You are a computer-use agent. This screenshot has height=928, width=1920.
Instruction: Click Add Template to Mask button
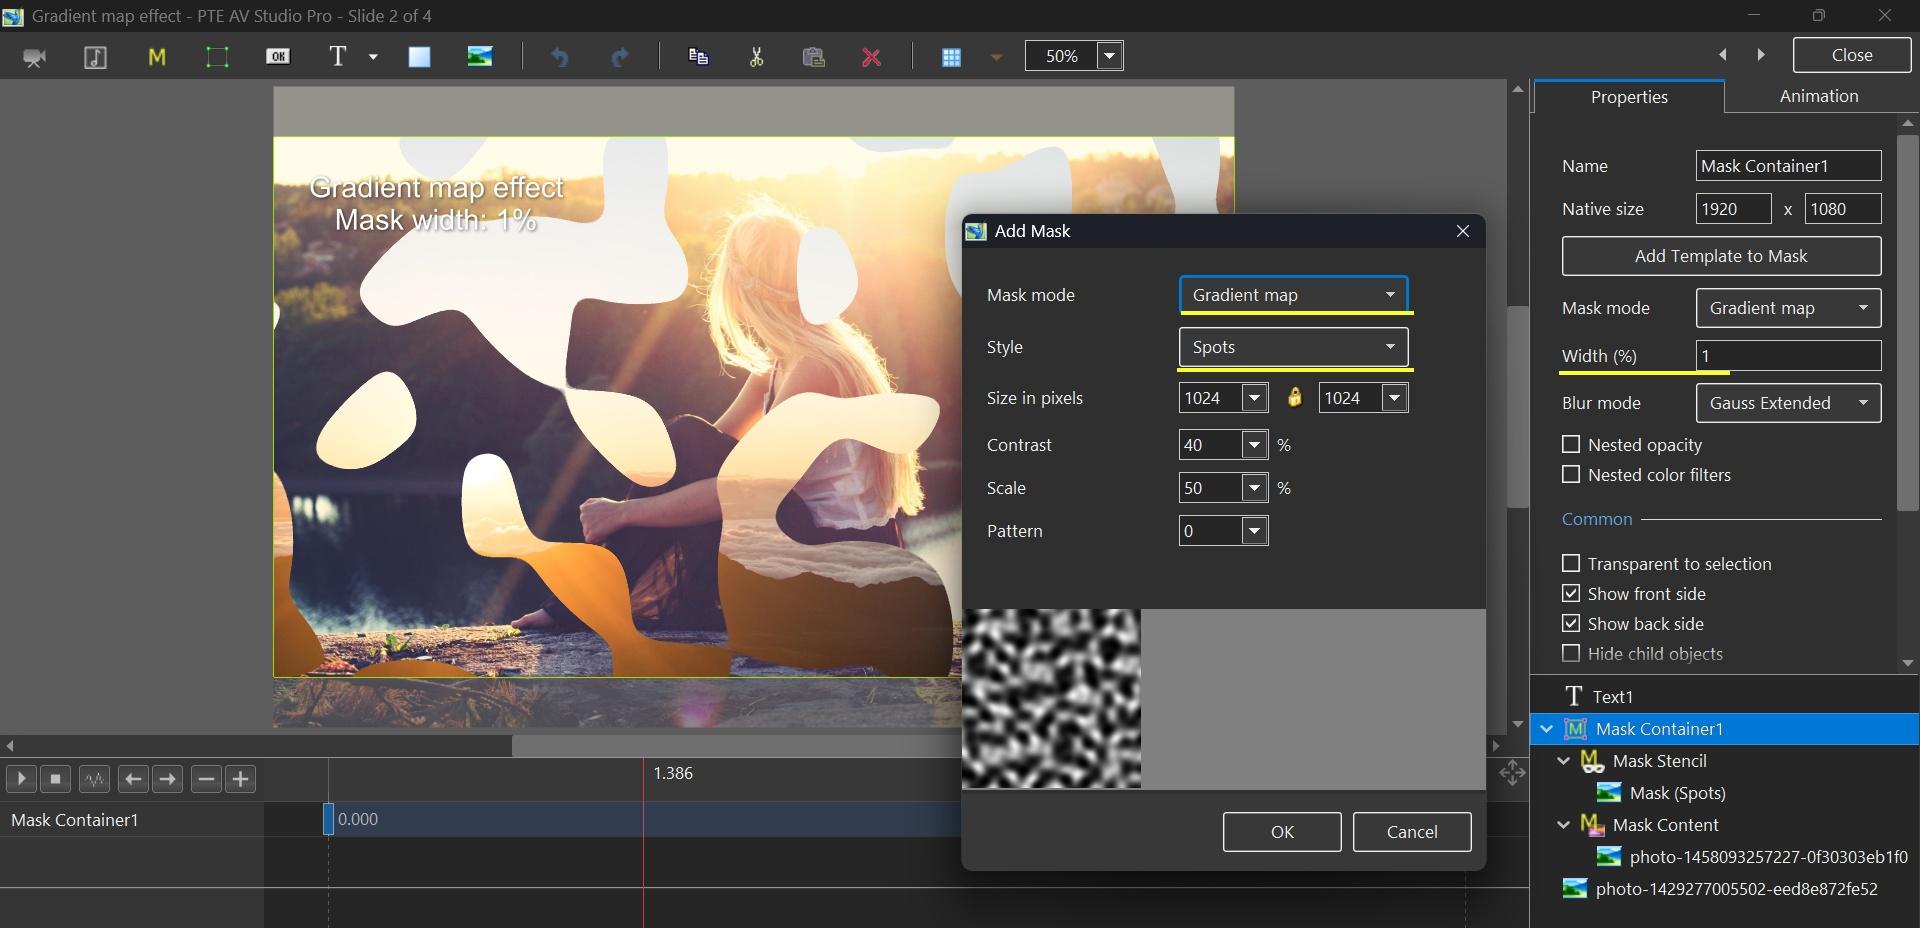(x=1720, y=256)
